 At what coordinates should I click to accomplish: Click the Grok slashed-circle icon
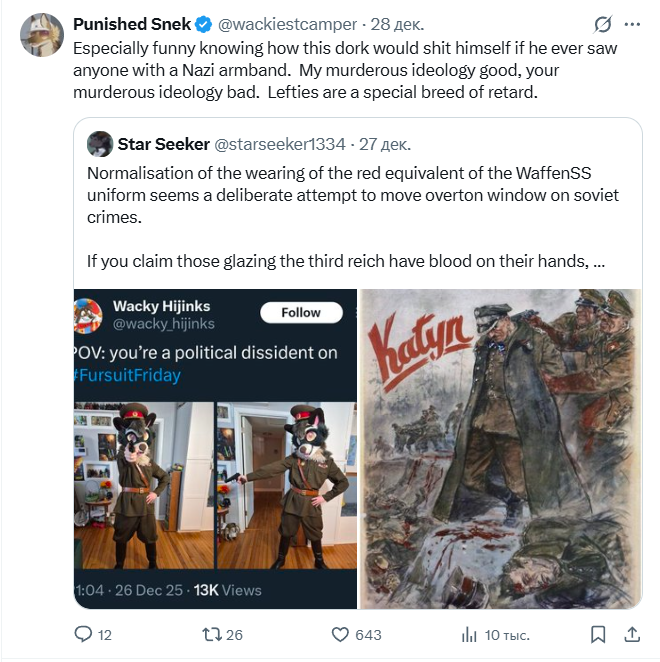point(603,24)
